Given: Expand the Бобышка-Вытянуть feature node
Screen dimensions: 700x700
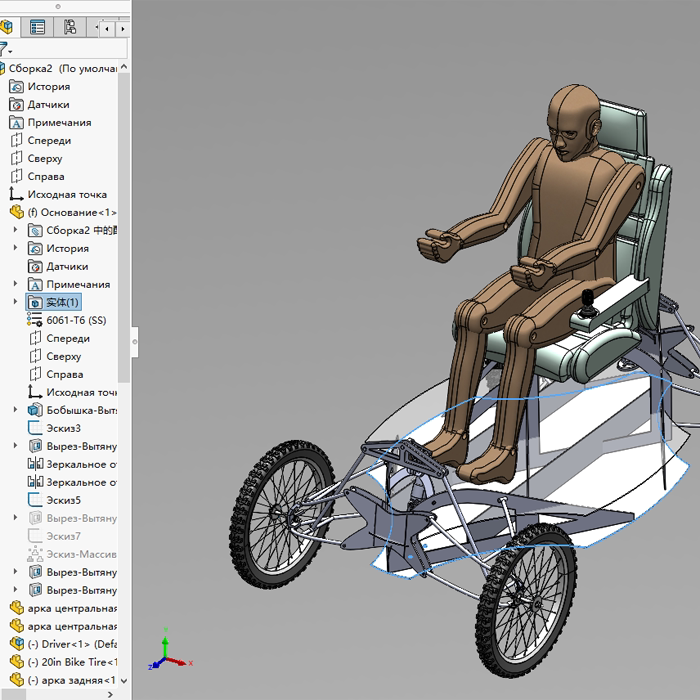Looking at the screenshot, I should click(15, 410).
